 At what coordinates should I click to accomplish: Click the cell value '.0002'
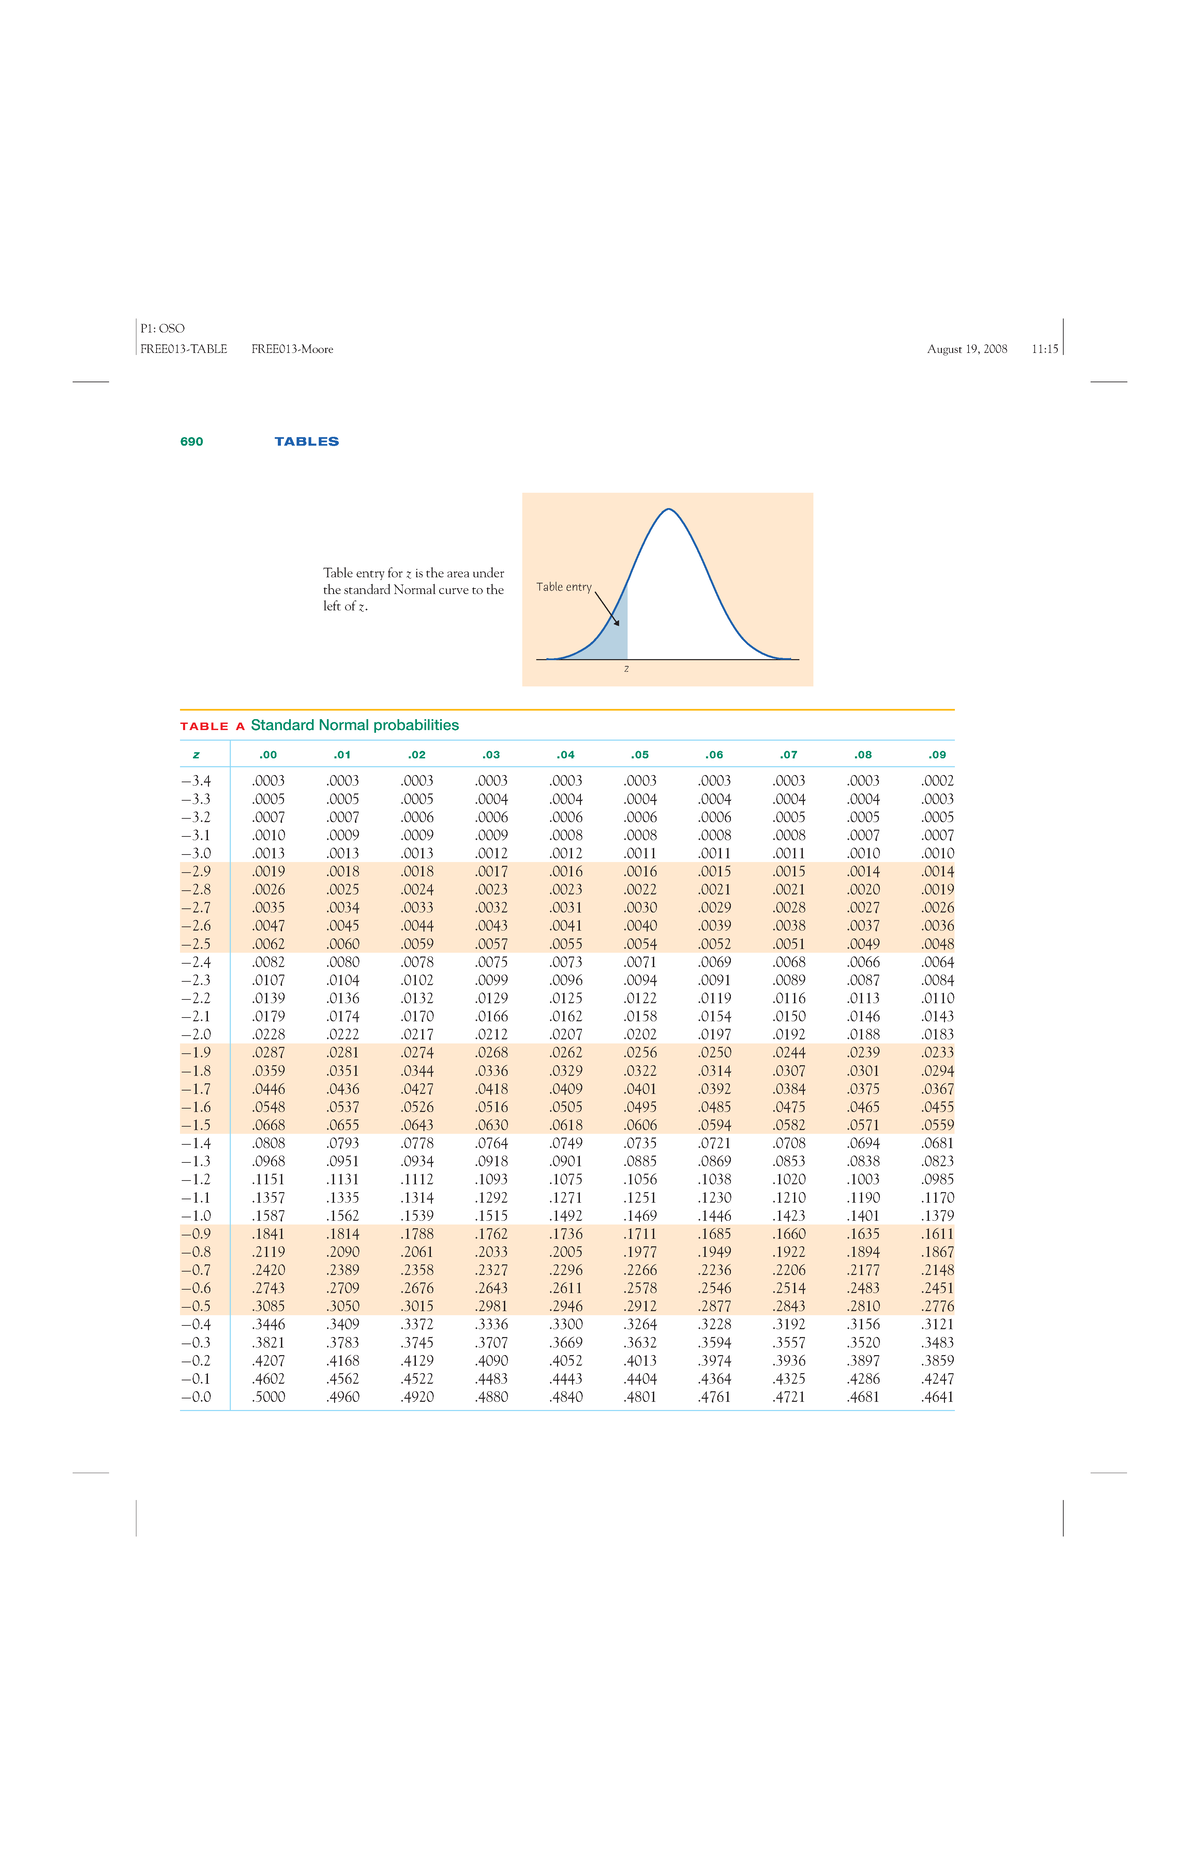(937, 781)
